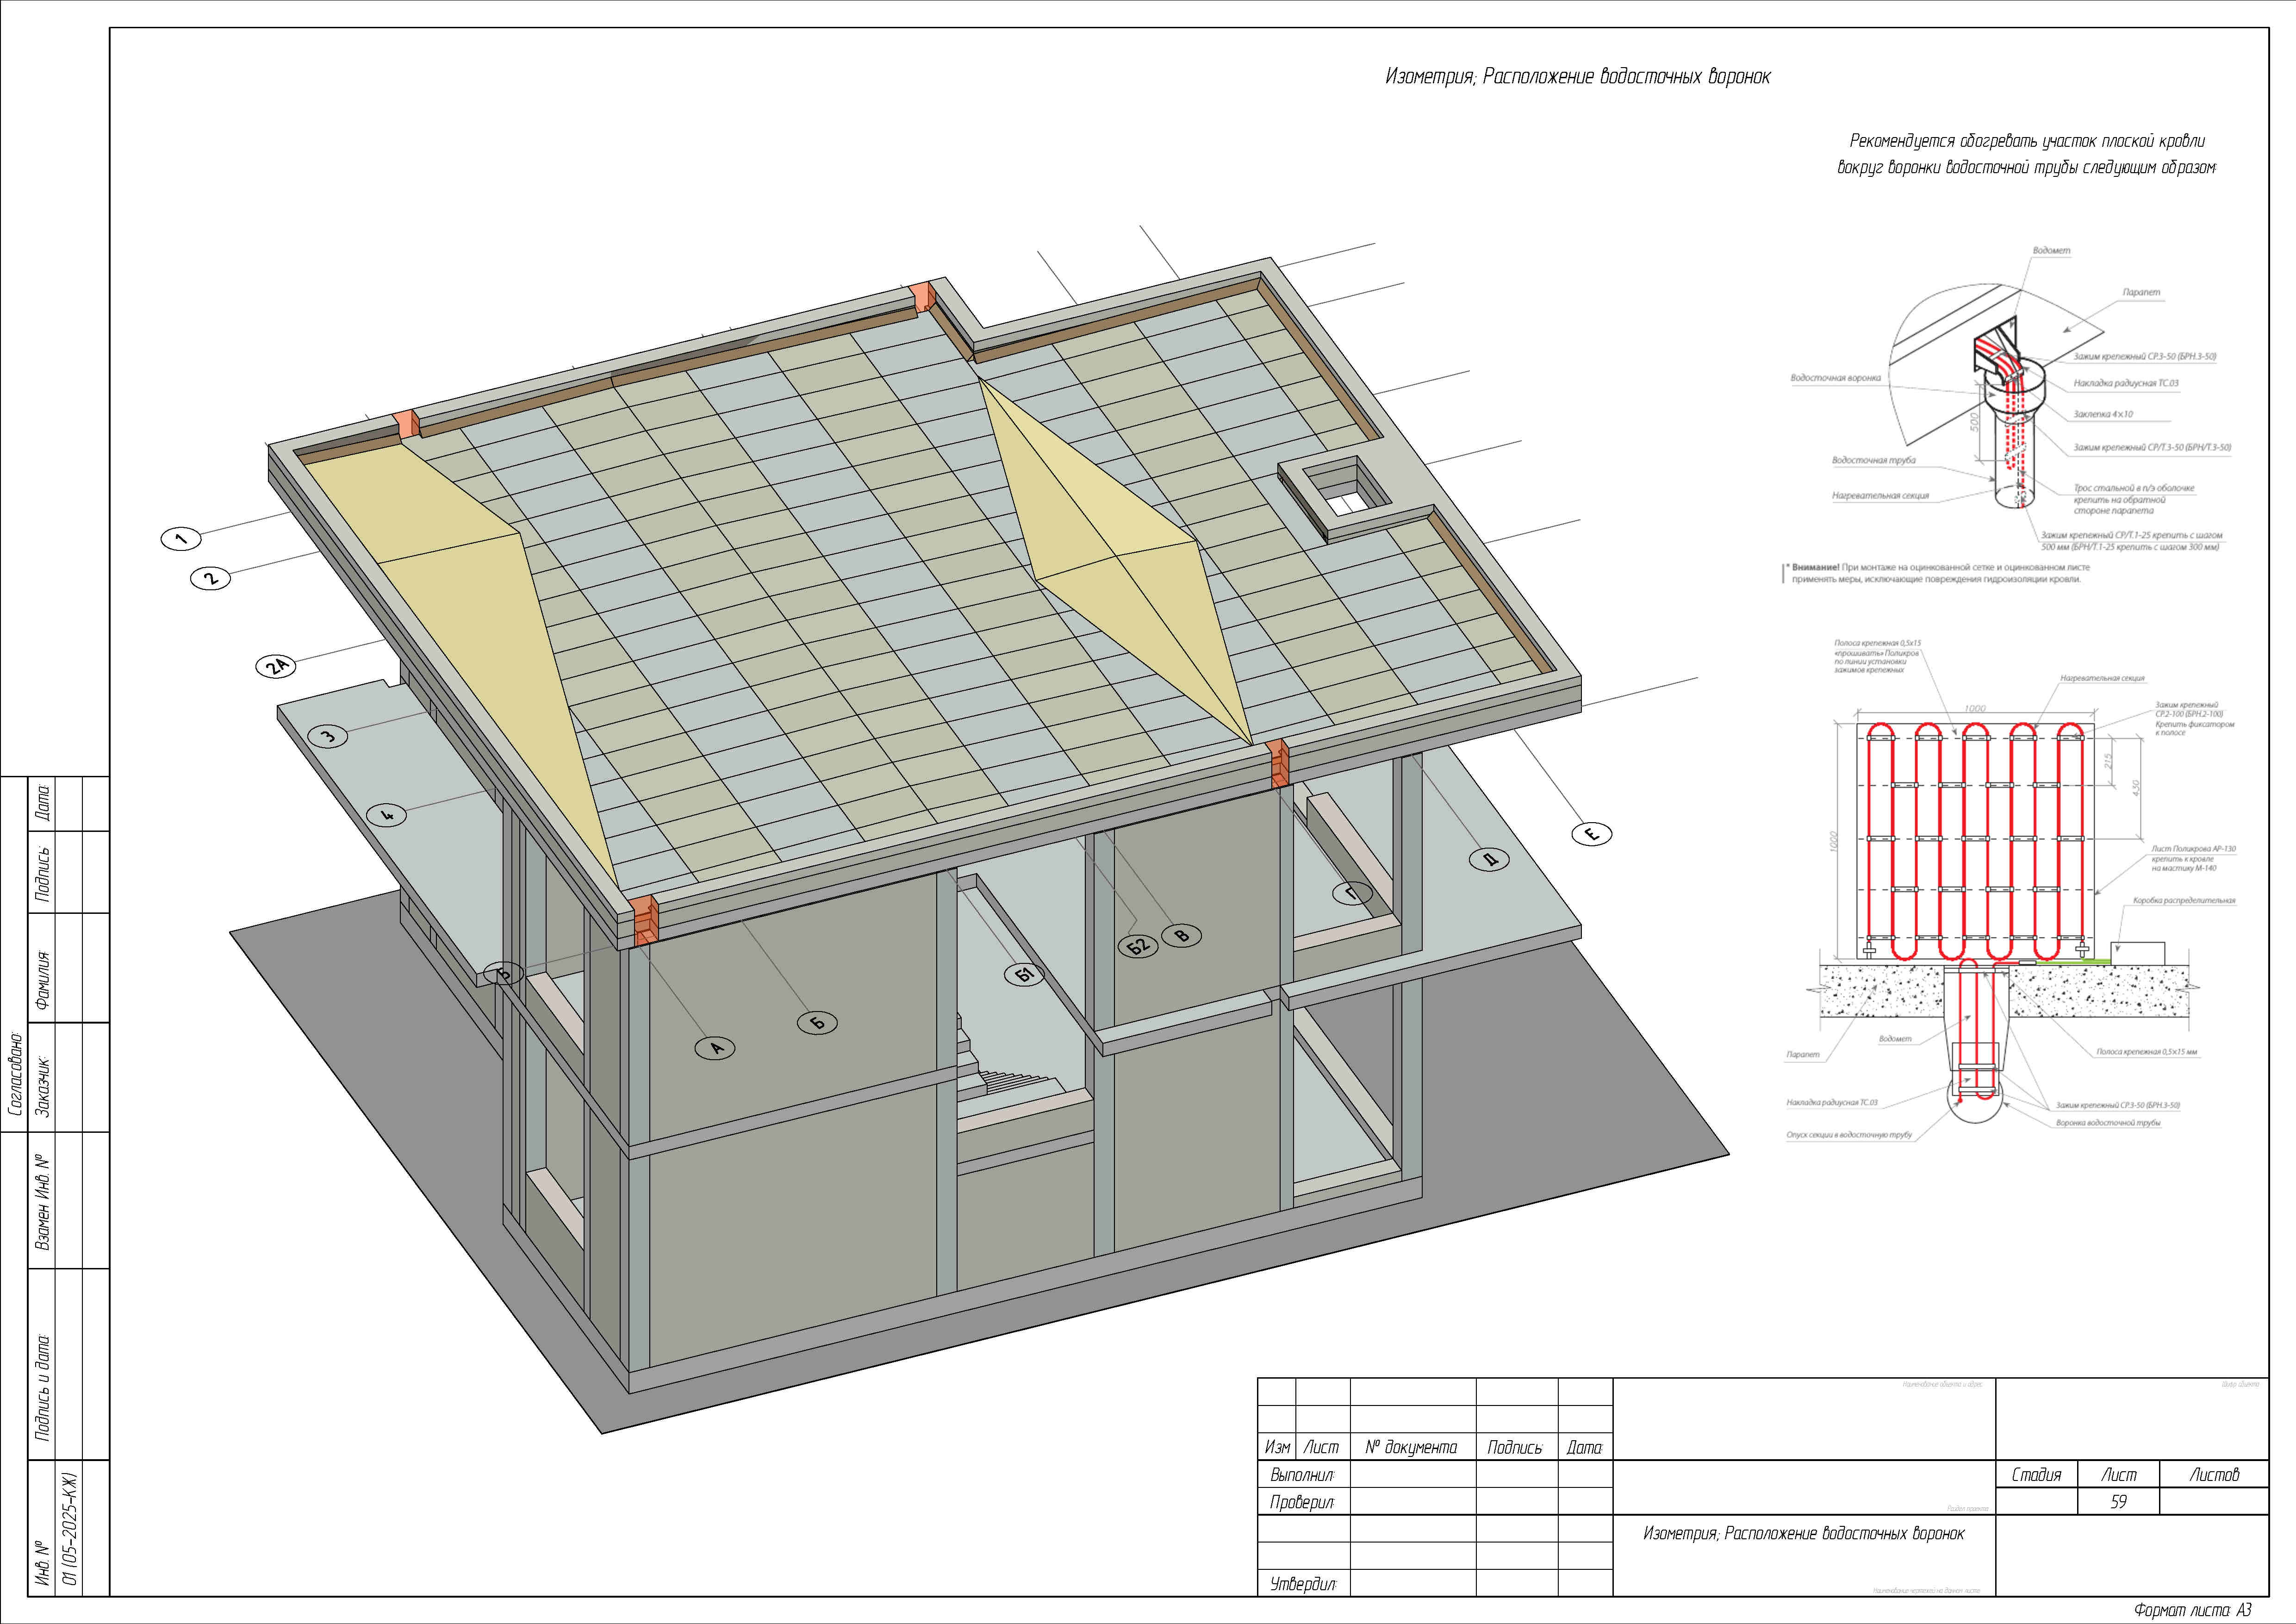Select grid axis bubble А
This screenshot has width=2296, height=1624.
point(715,1048)
